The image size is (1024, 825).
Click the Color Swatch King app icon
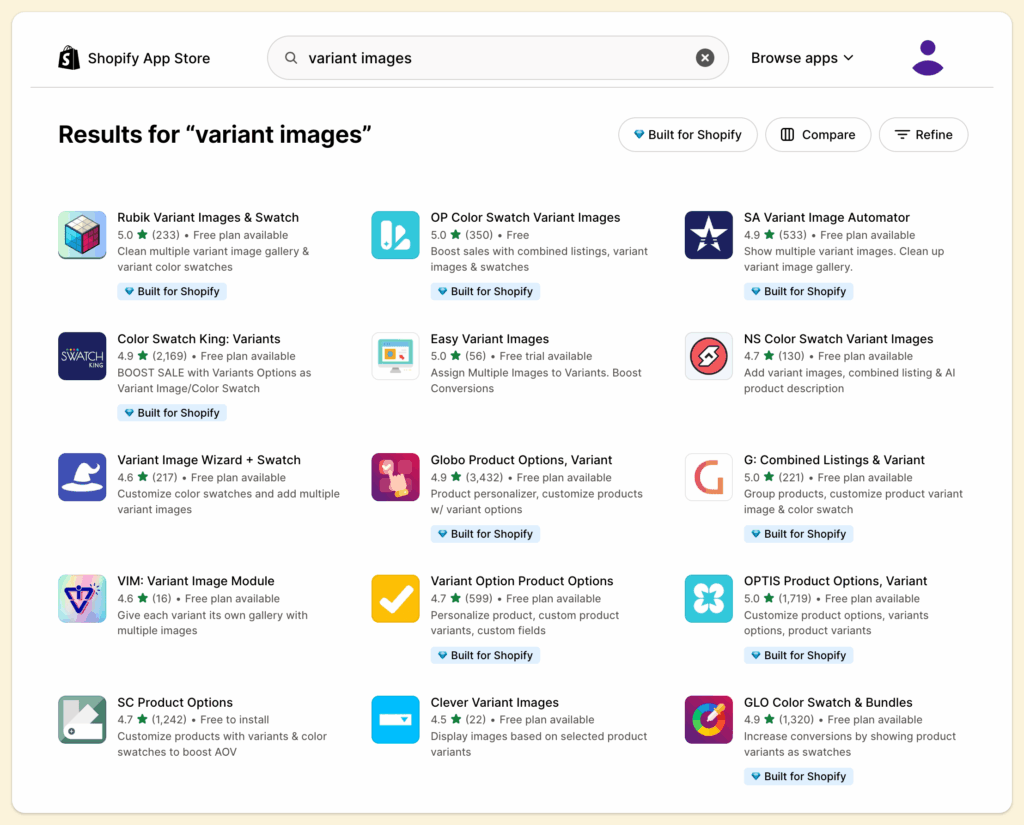[82, 356]
